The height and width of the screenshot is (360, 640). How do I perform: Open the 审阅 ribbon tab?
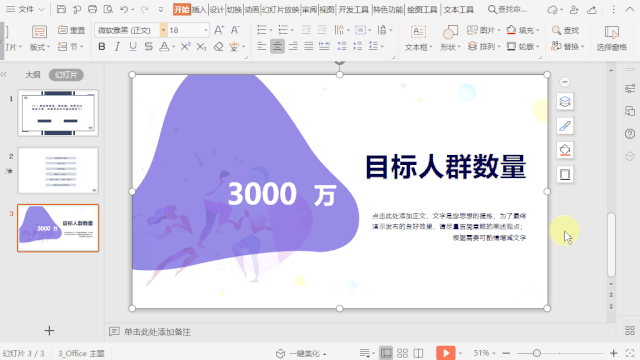(x=309, y=10)
